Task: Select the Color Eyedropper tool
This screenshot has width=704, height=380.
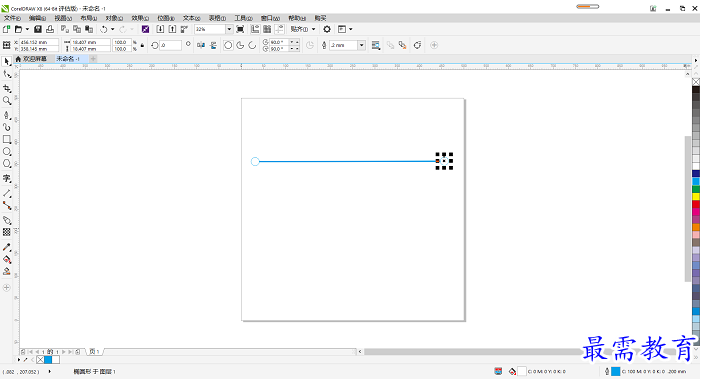Action: coord(7,247)
